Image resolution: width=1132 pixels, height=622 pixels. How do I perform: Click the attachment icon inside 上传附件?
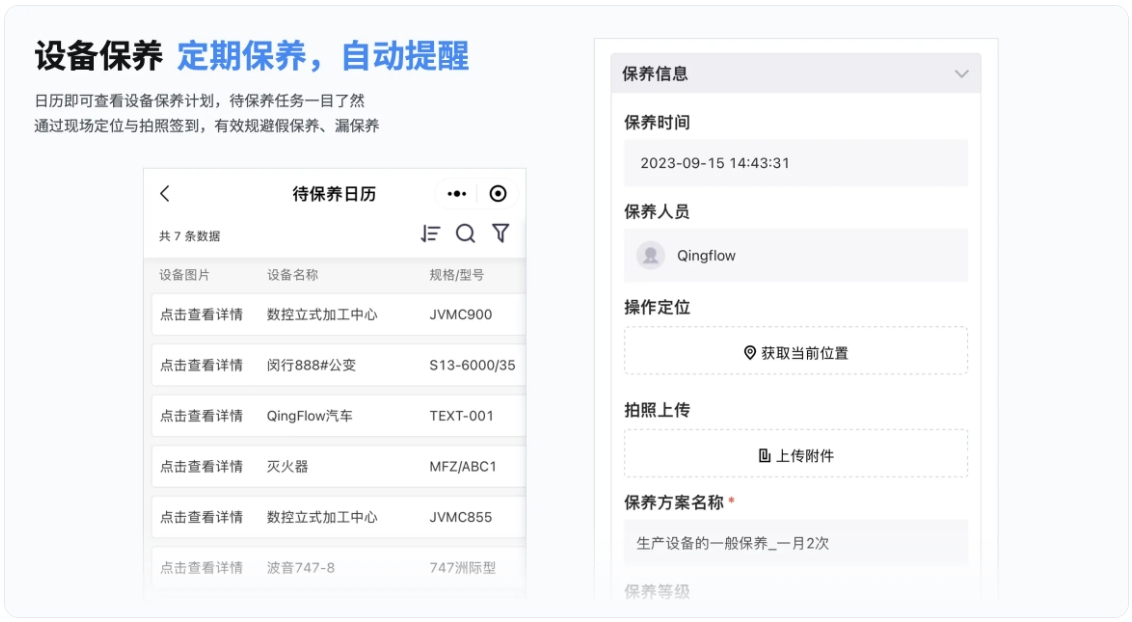(763, 453)
